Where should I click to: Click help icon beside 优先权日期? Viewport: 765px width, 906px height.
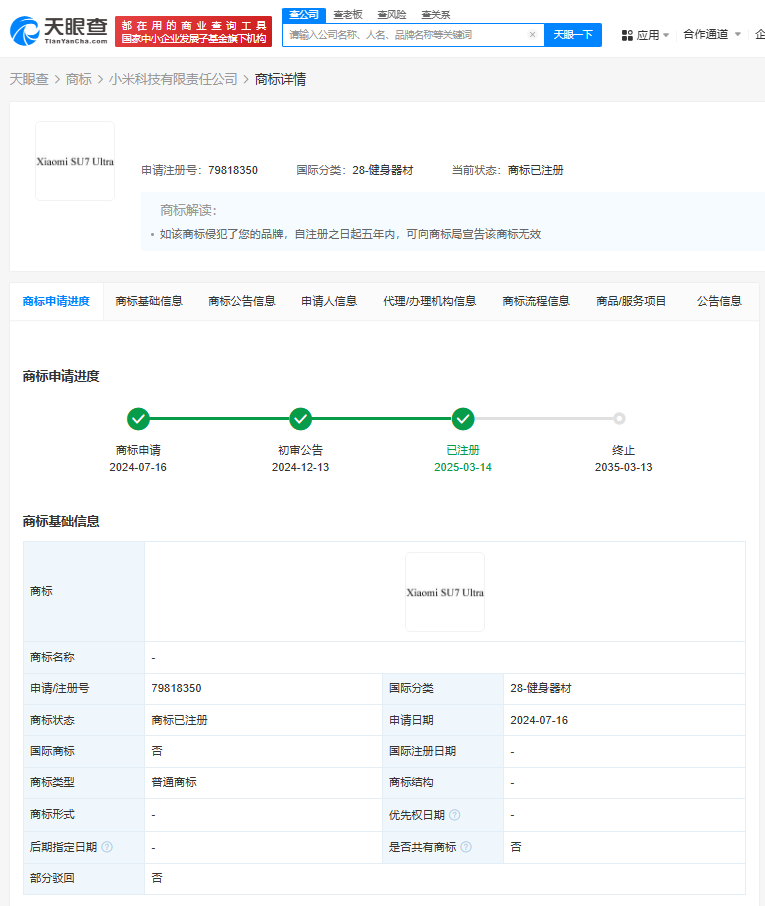pyautogui.click(x=455, y=815)
